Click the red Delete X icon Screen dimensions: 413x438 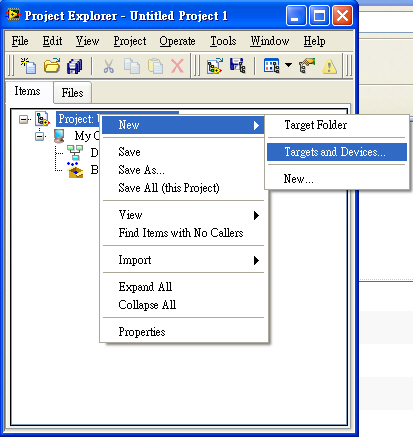177,66
